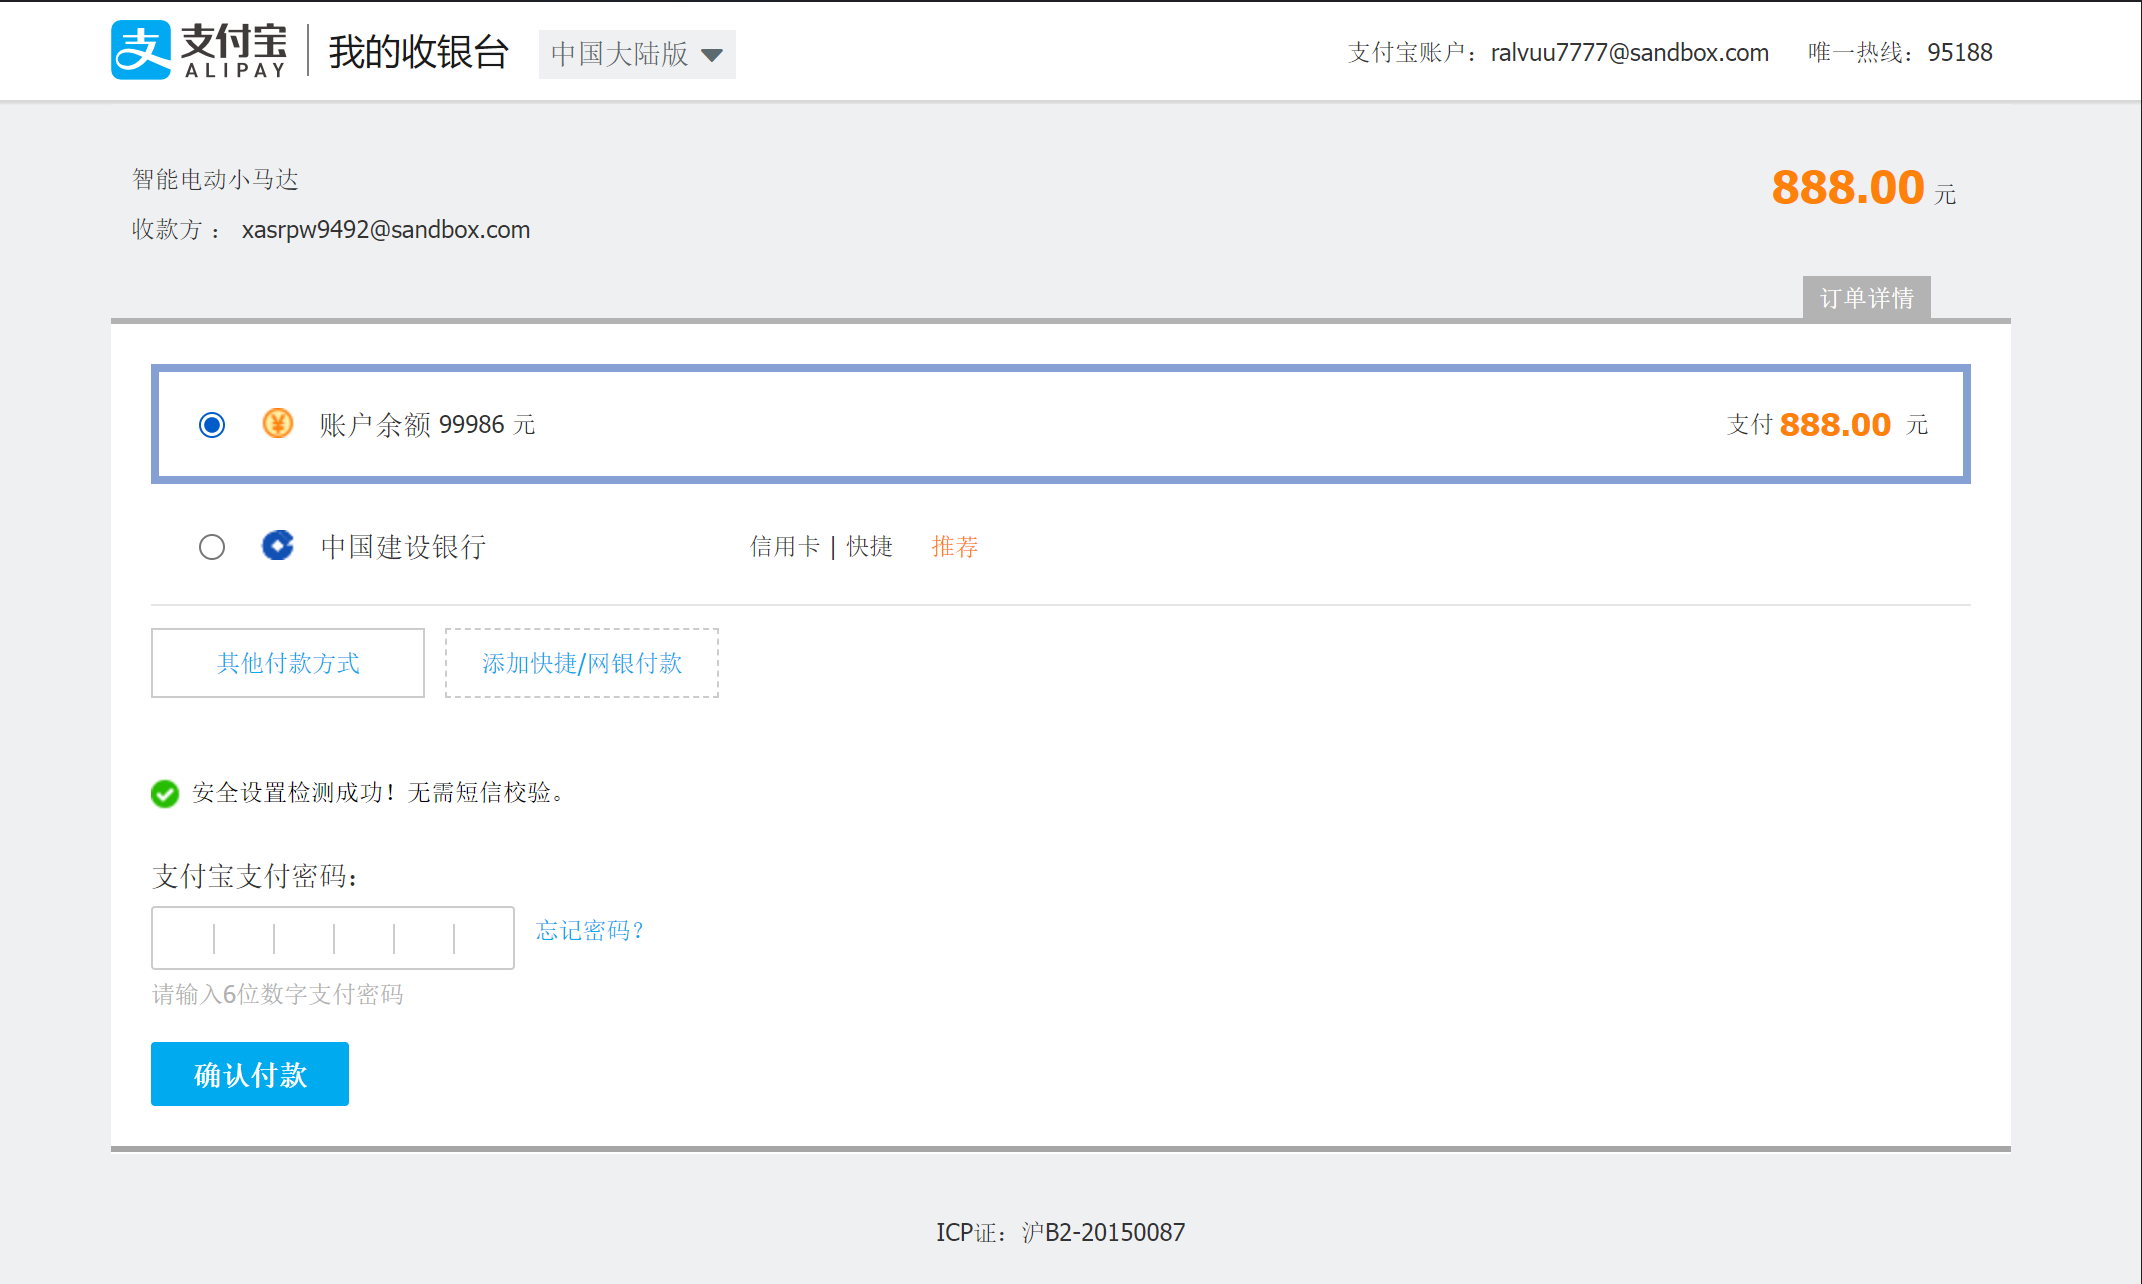Screen dimensions: 2142x1284
Task: Click the China Construction Bank logo
Action: coord(277,546)
